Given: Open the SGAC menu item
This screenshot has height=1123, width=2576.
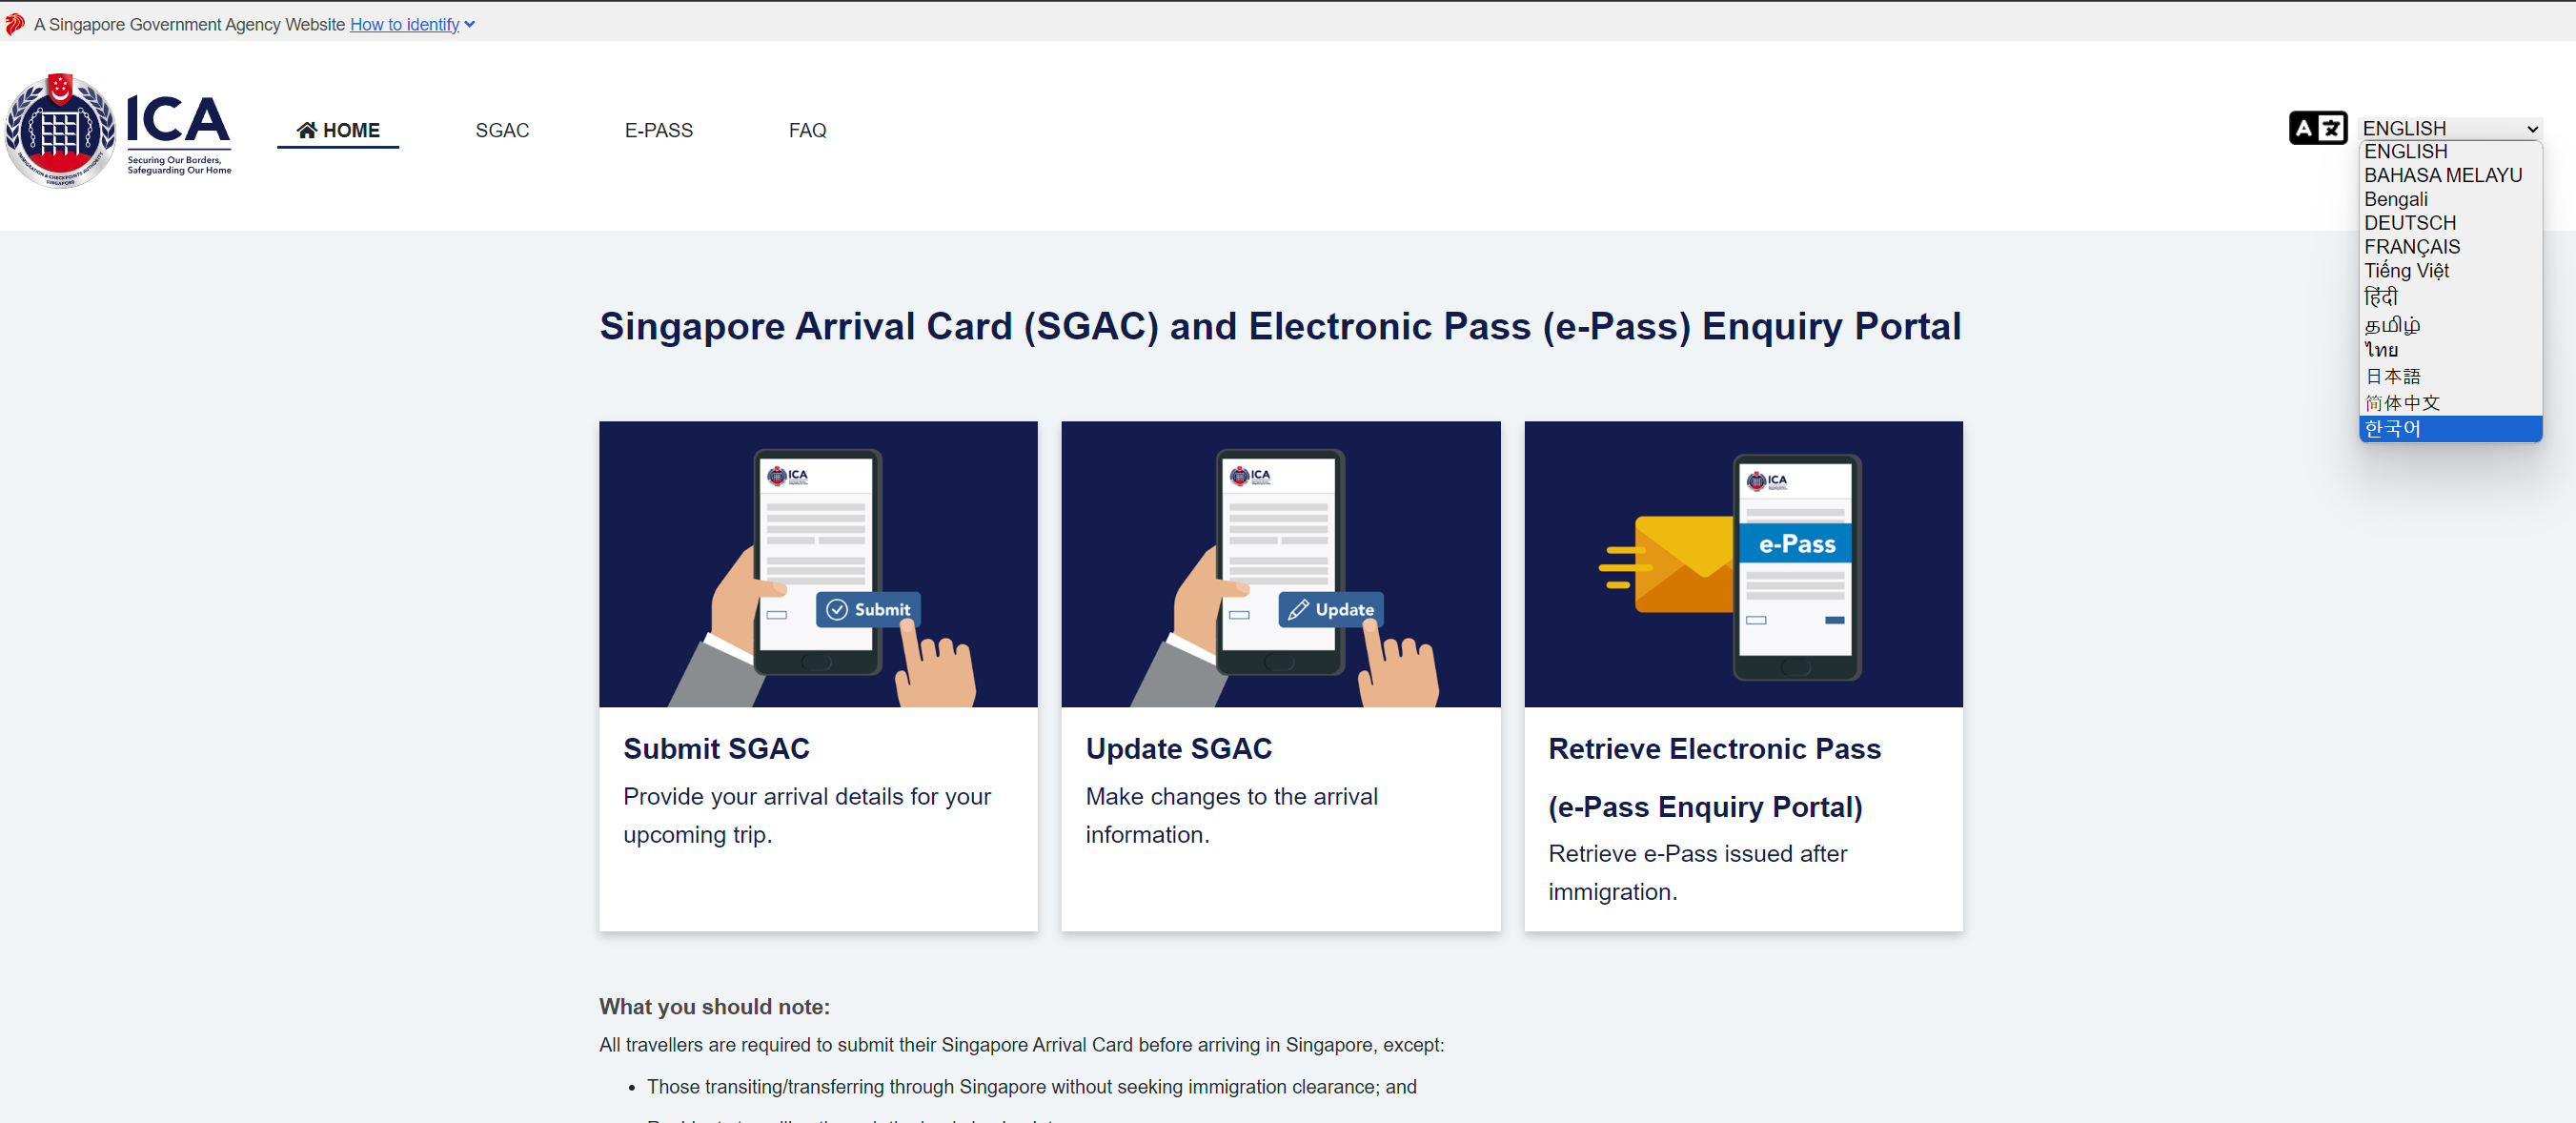Looking at the screenshot, I should (x=502, y=130).
